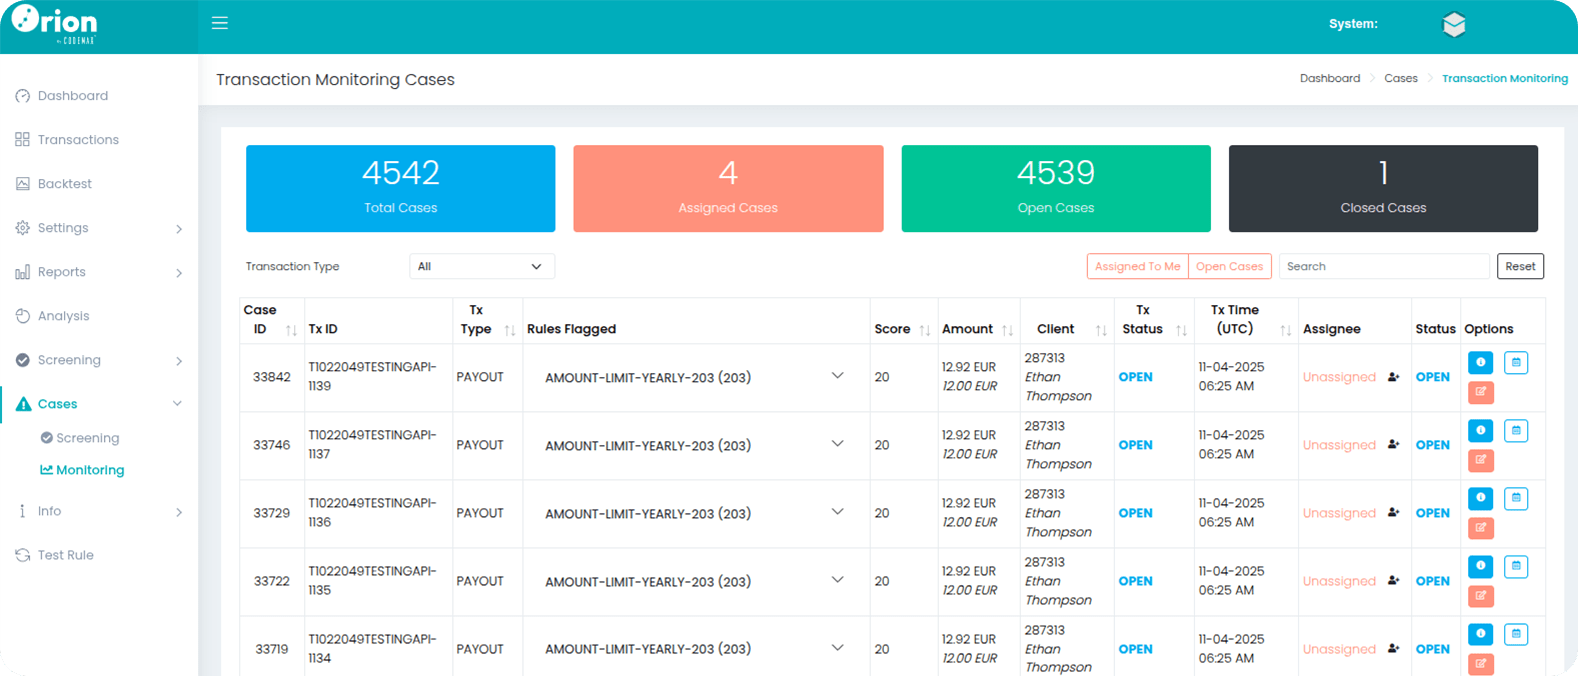Viewport: 1578px width, 677px height.
Task: Toggle the Assigned To Me filter
Action: [x=1137, y=267]
